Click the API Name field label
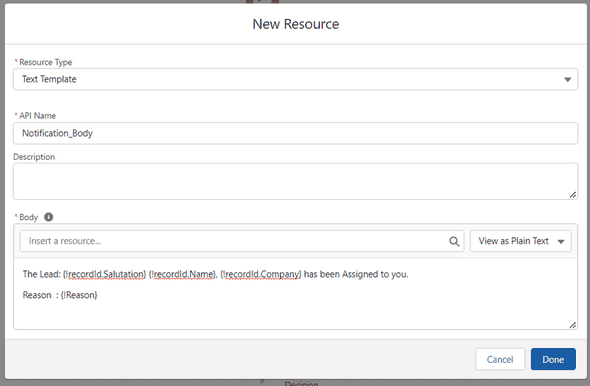 pos(37,115)
